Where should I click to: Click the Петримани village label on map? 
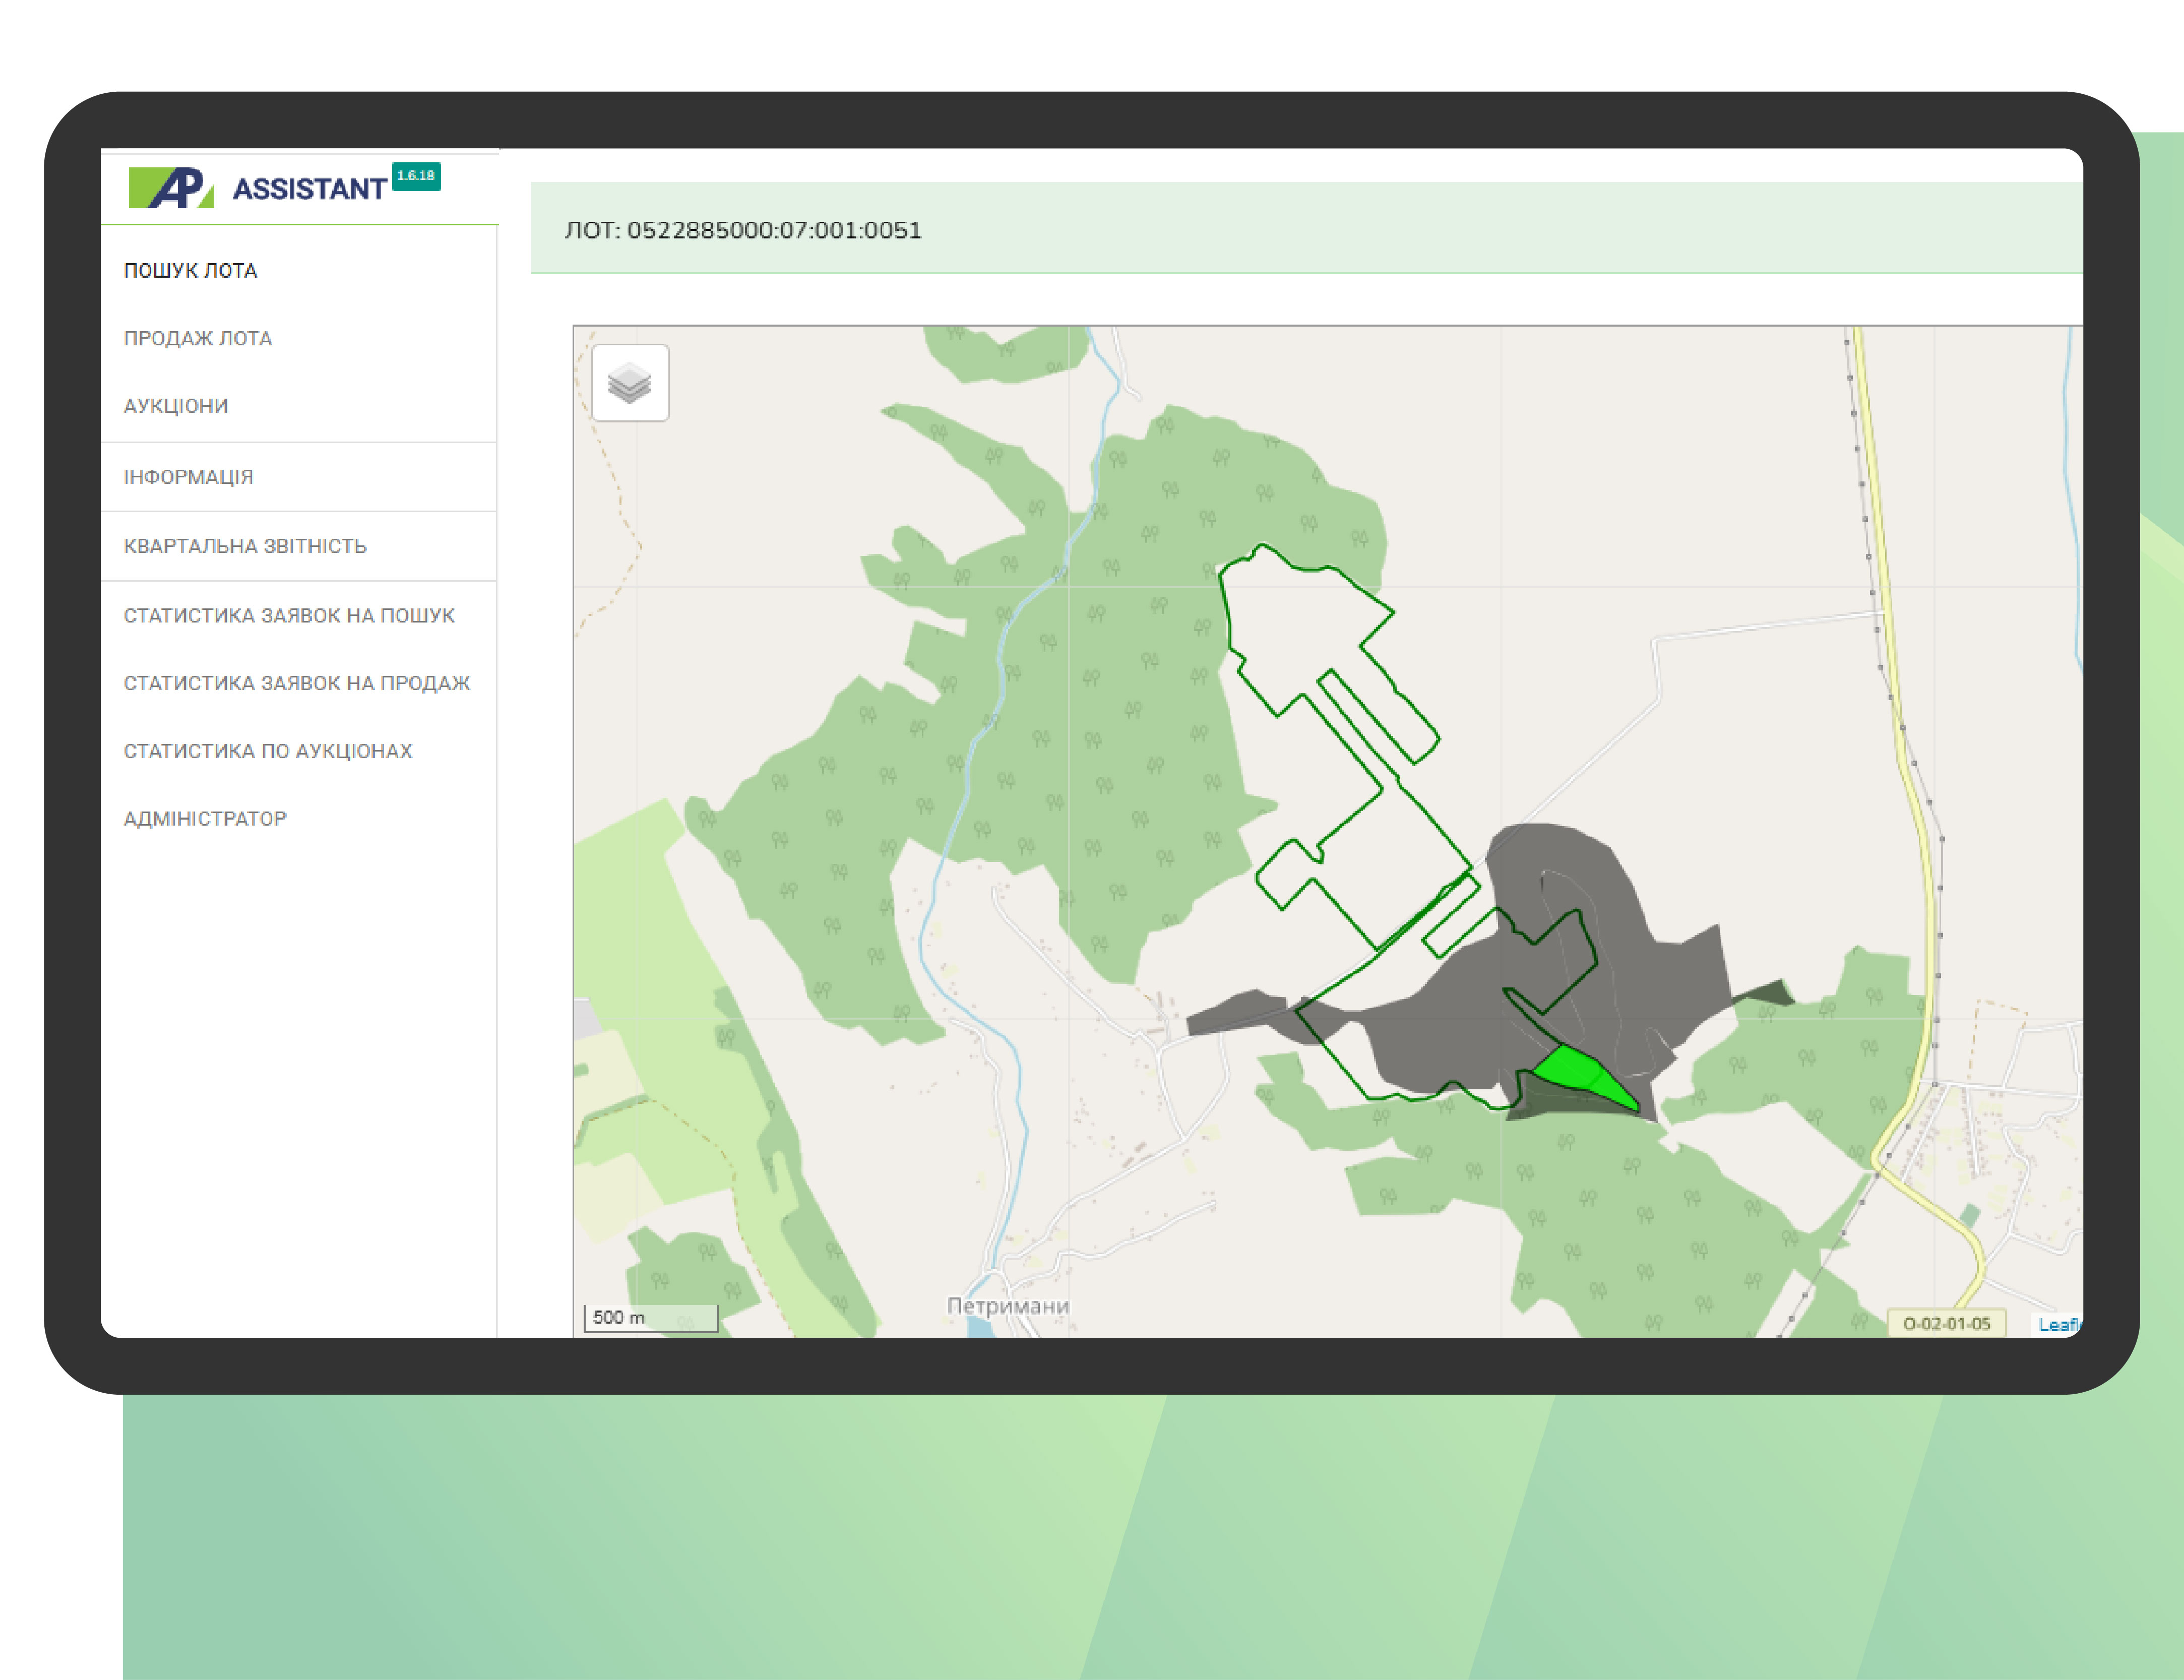(x=1008, y=1306)
